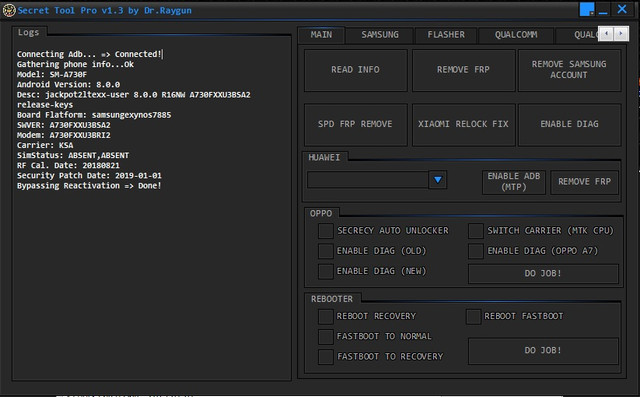Check the REBOOT FASTBOOT option
The image size is (640, 397).
(x=473, y=316)
